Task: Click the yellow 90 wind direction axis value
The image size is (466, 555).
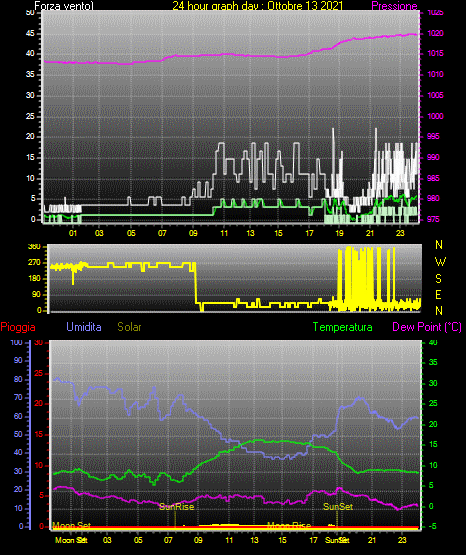Action: coord(37,294)
